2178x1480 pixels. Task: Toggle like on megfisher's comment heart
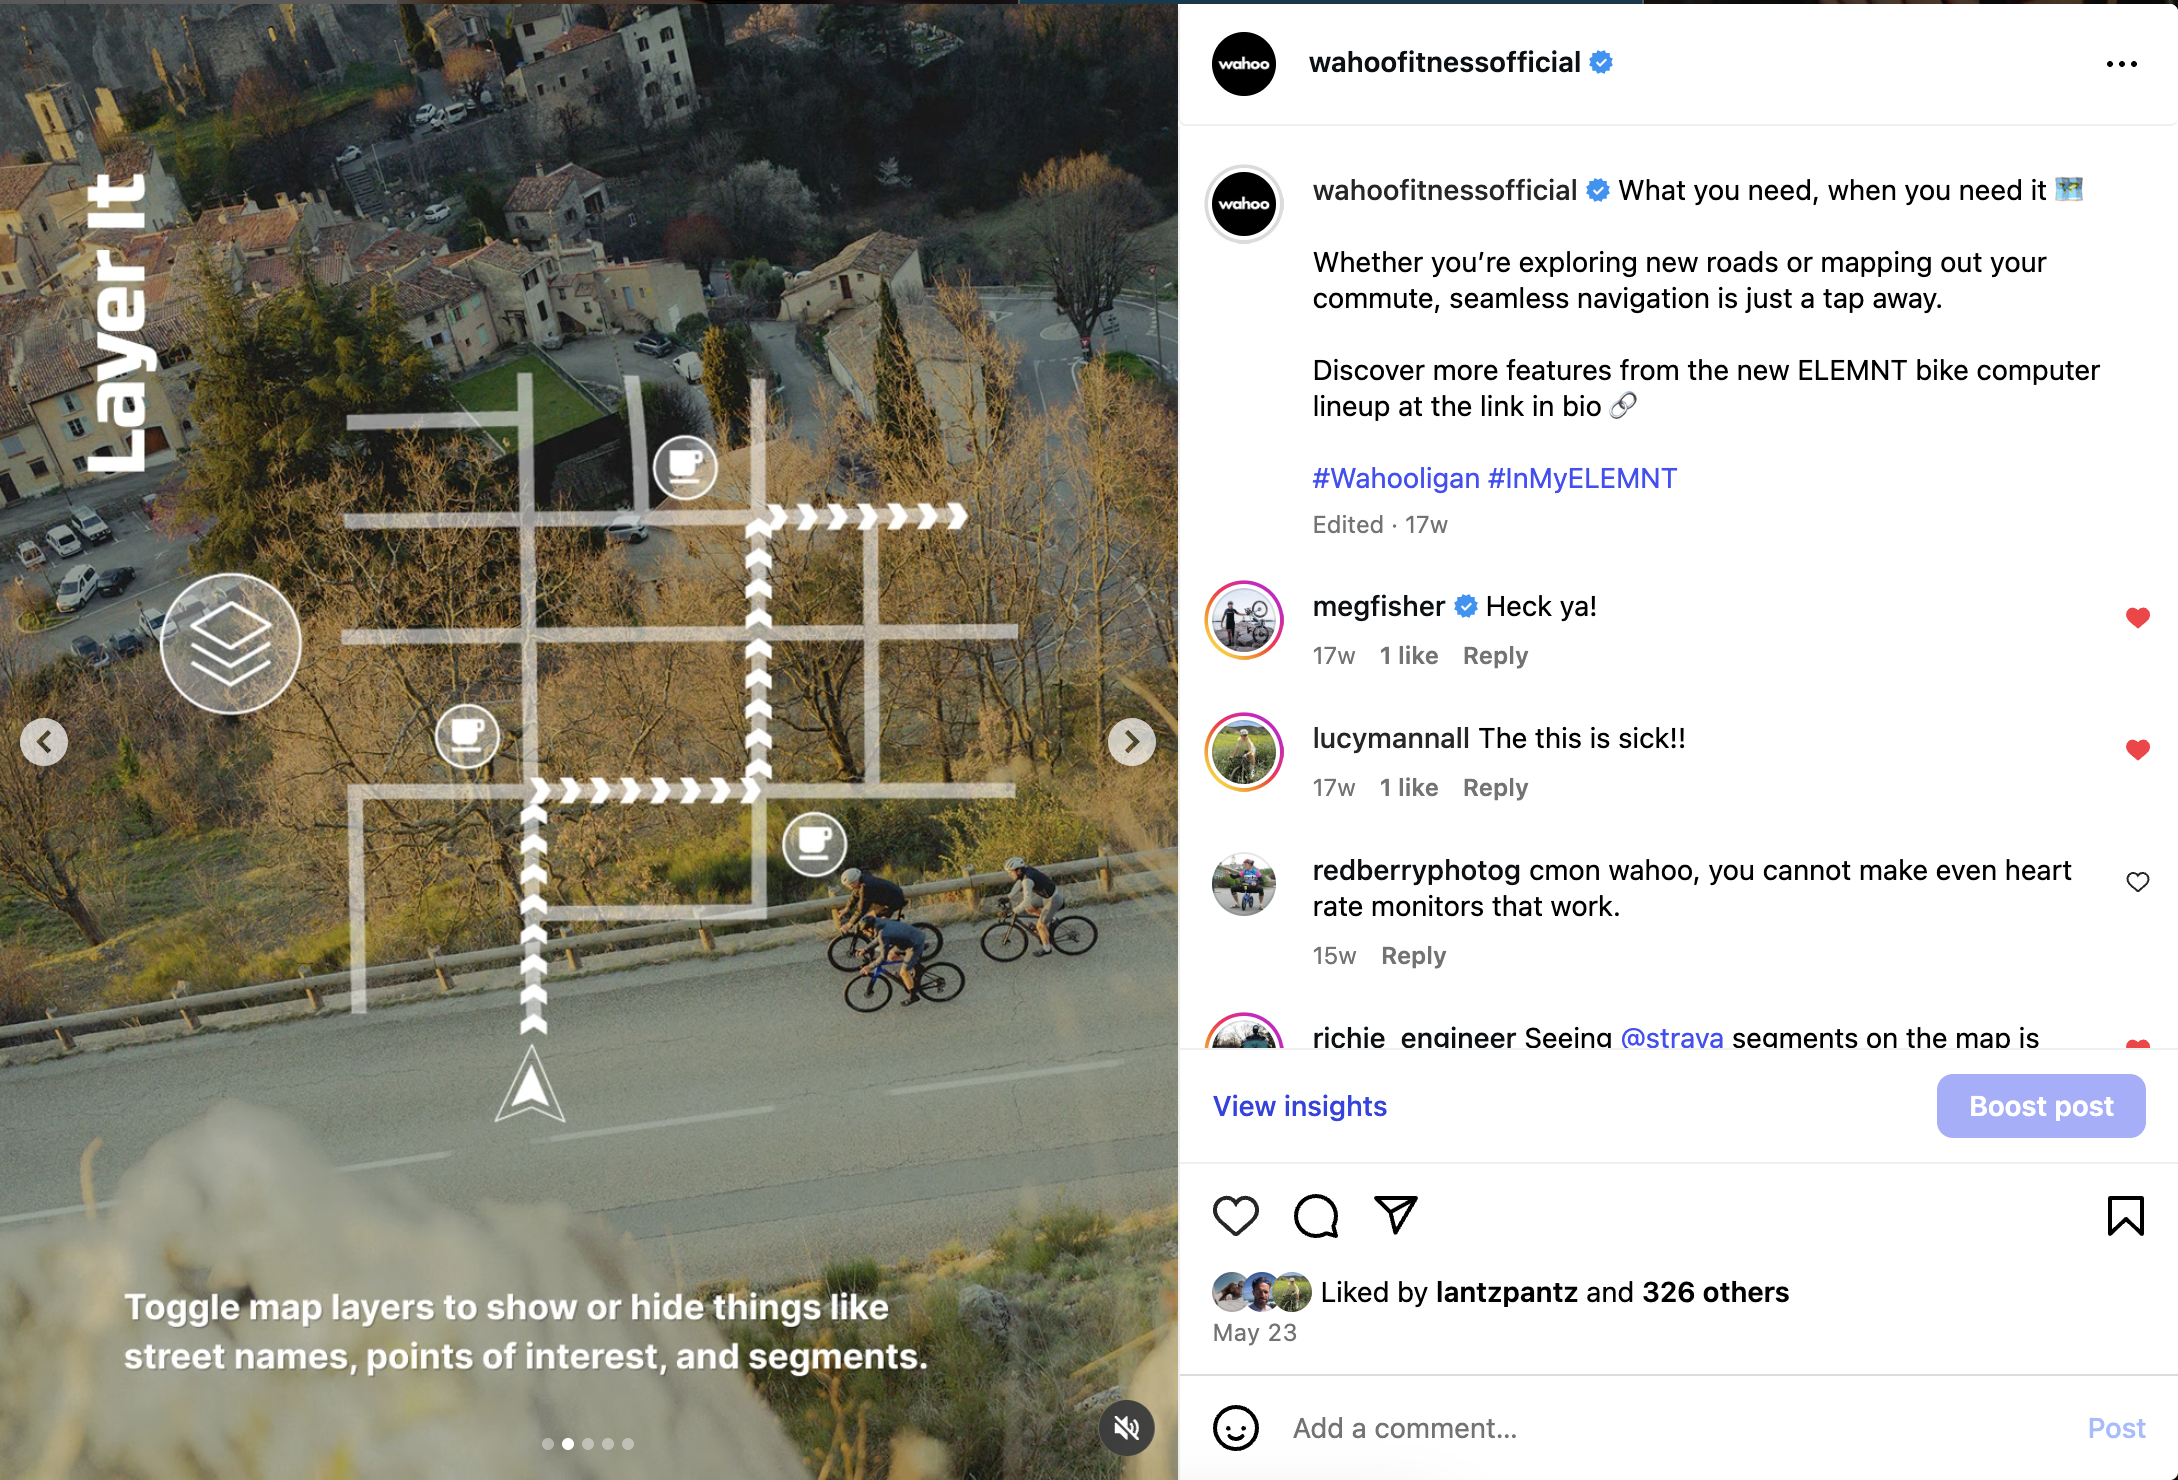click(x=2138, y=618)
